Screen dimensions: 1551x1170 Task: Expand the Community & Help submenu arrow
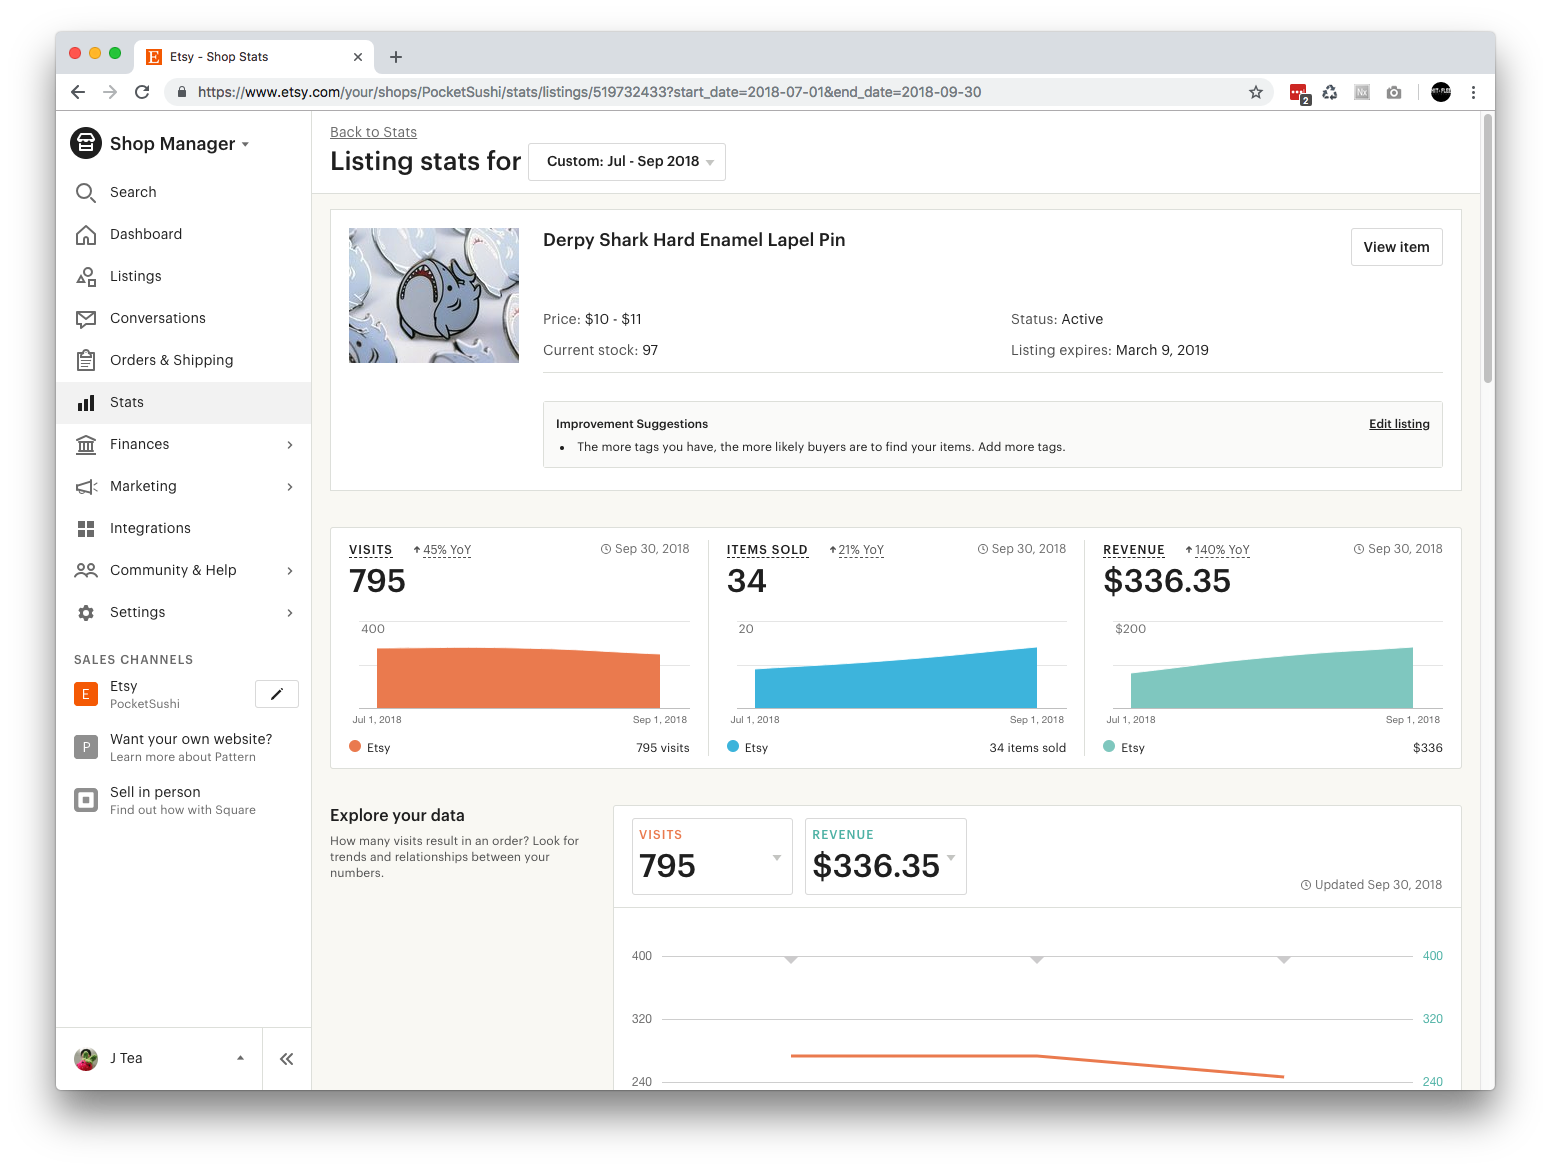click(290, 571)
